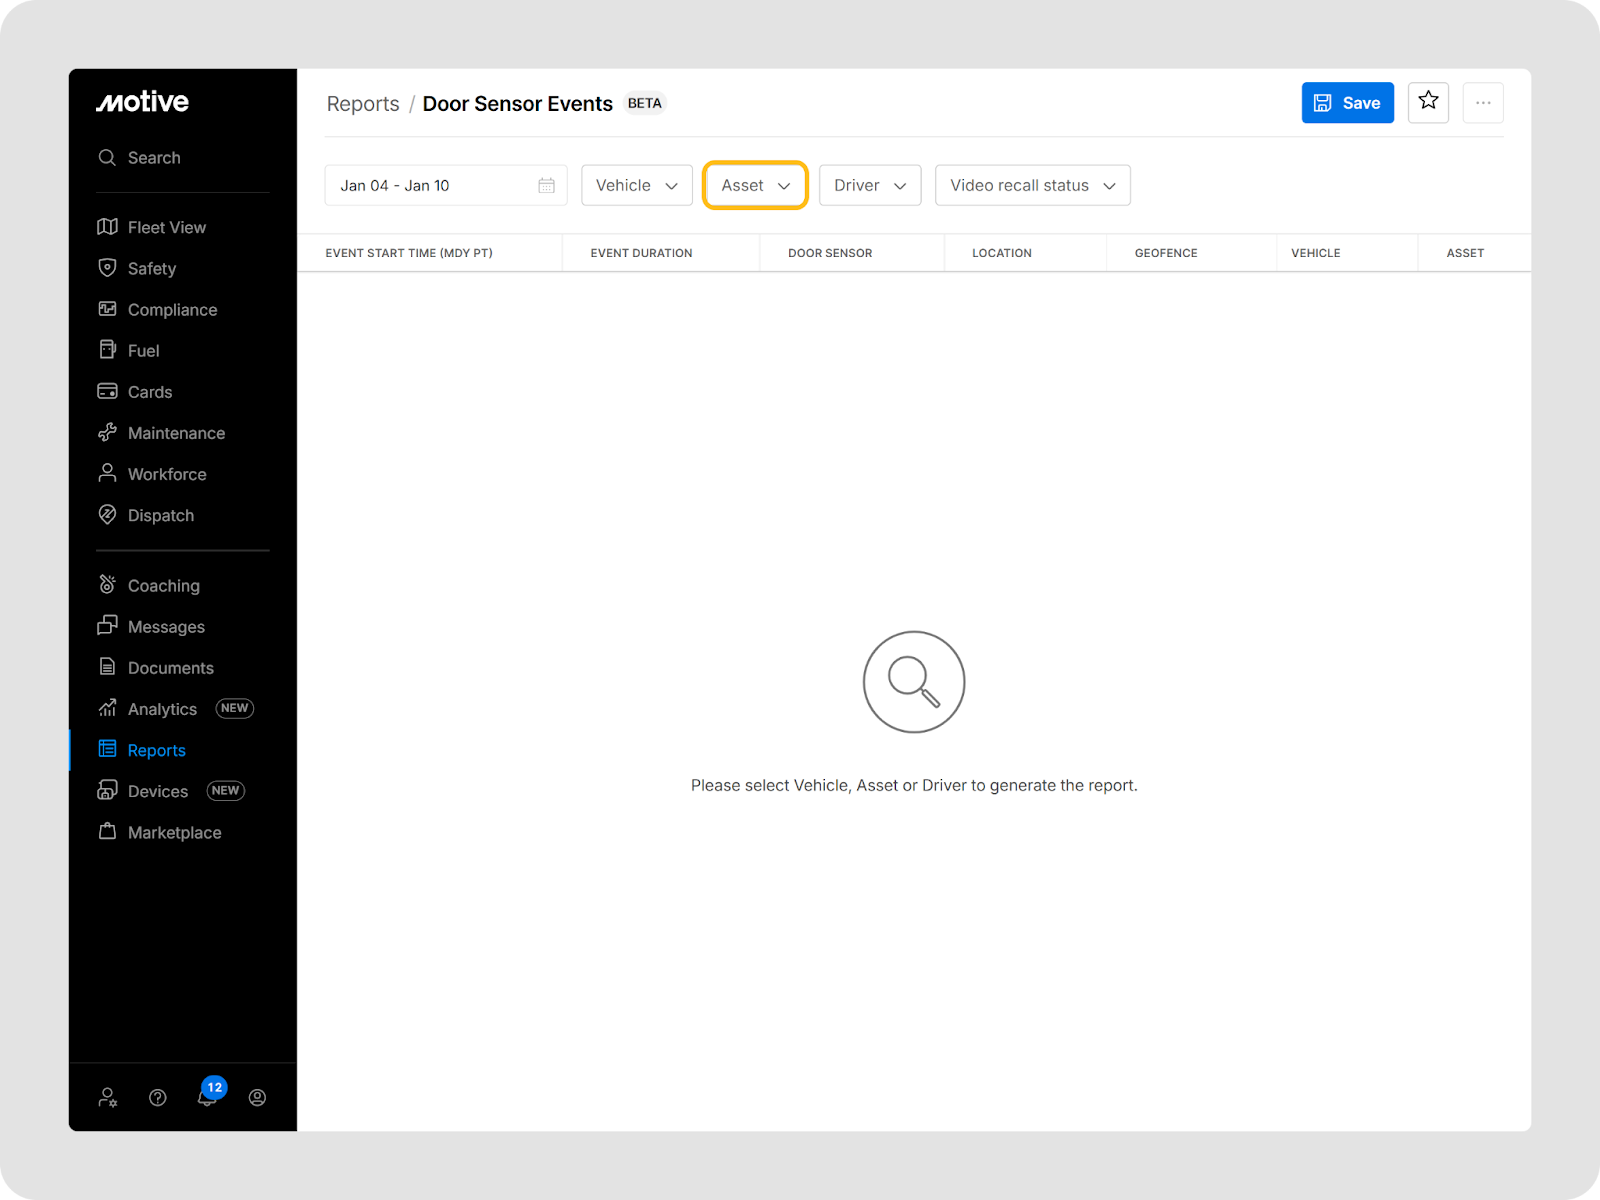Open the three-dot more options menu
This screenshot has width=1600, height=1200.
point(1483,103)
